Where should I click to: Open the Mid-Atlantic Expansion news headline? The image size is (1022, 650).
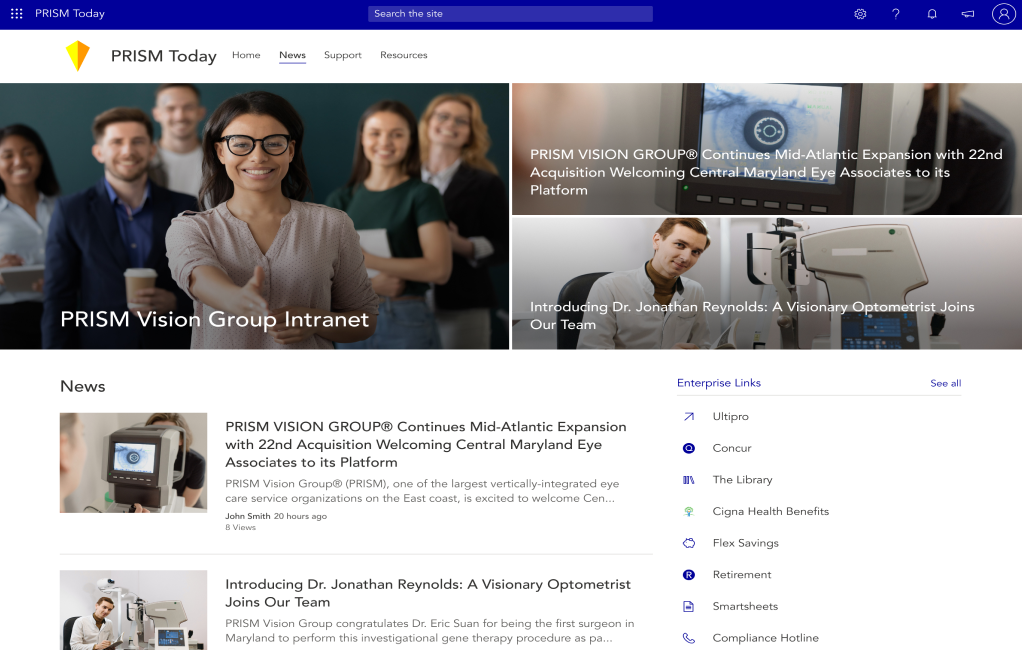pyautogui.click(x=426, y=445)
